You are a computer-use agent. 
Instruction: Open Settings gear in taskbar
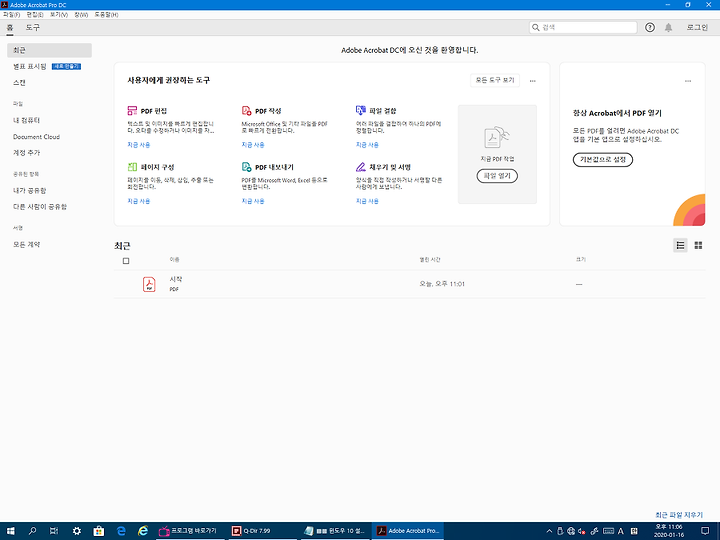pyautogui.click(x=77, y=531)
